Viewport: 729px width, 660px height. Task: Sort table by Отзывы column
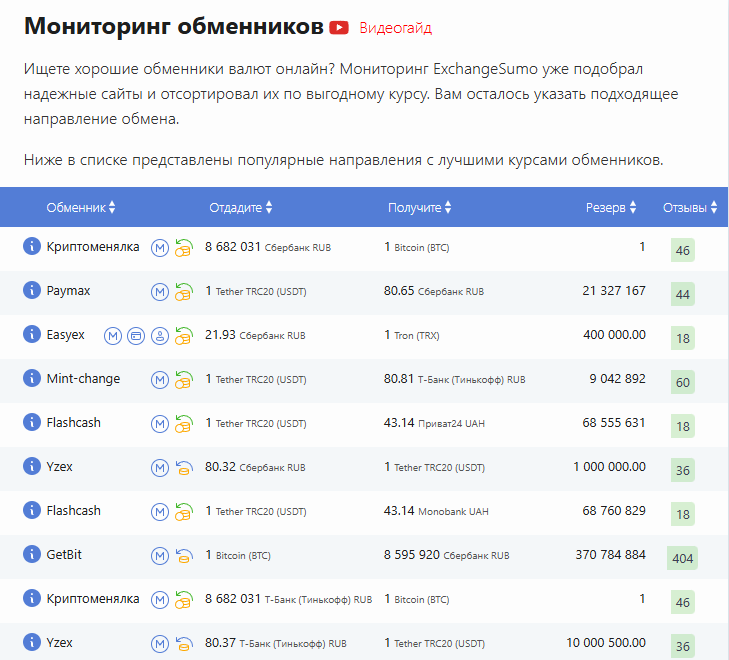(690, 207)
